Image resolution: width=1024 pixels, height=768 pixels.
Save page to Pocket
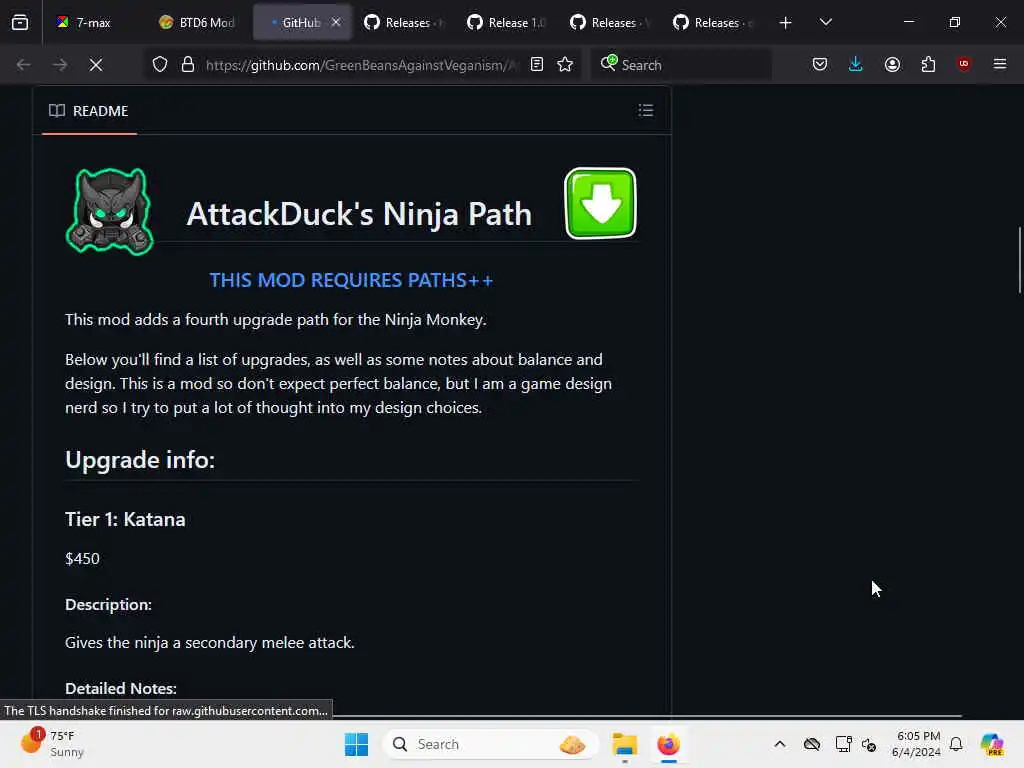click(820, 65)
